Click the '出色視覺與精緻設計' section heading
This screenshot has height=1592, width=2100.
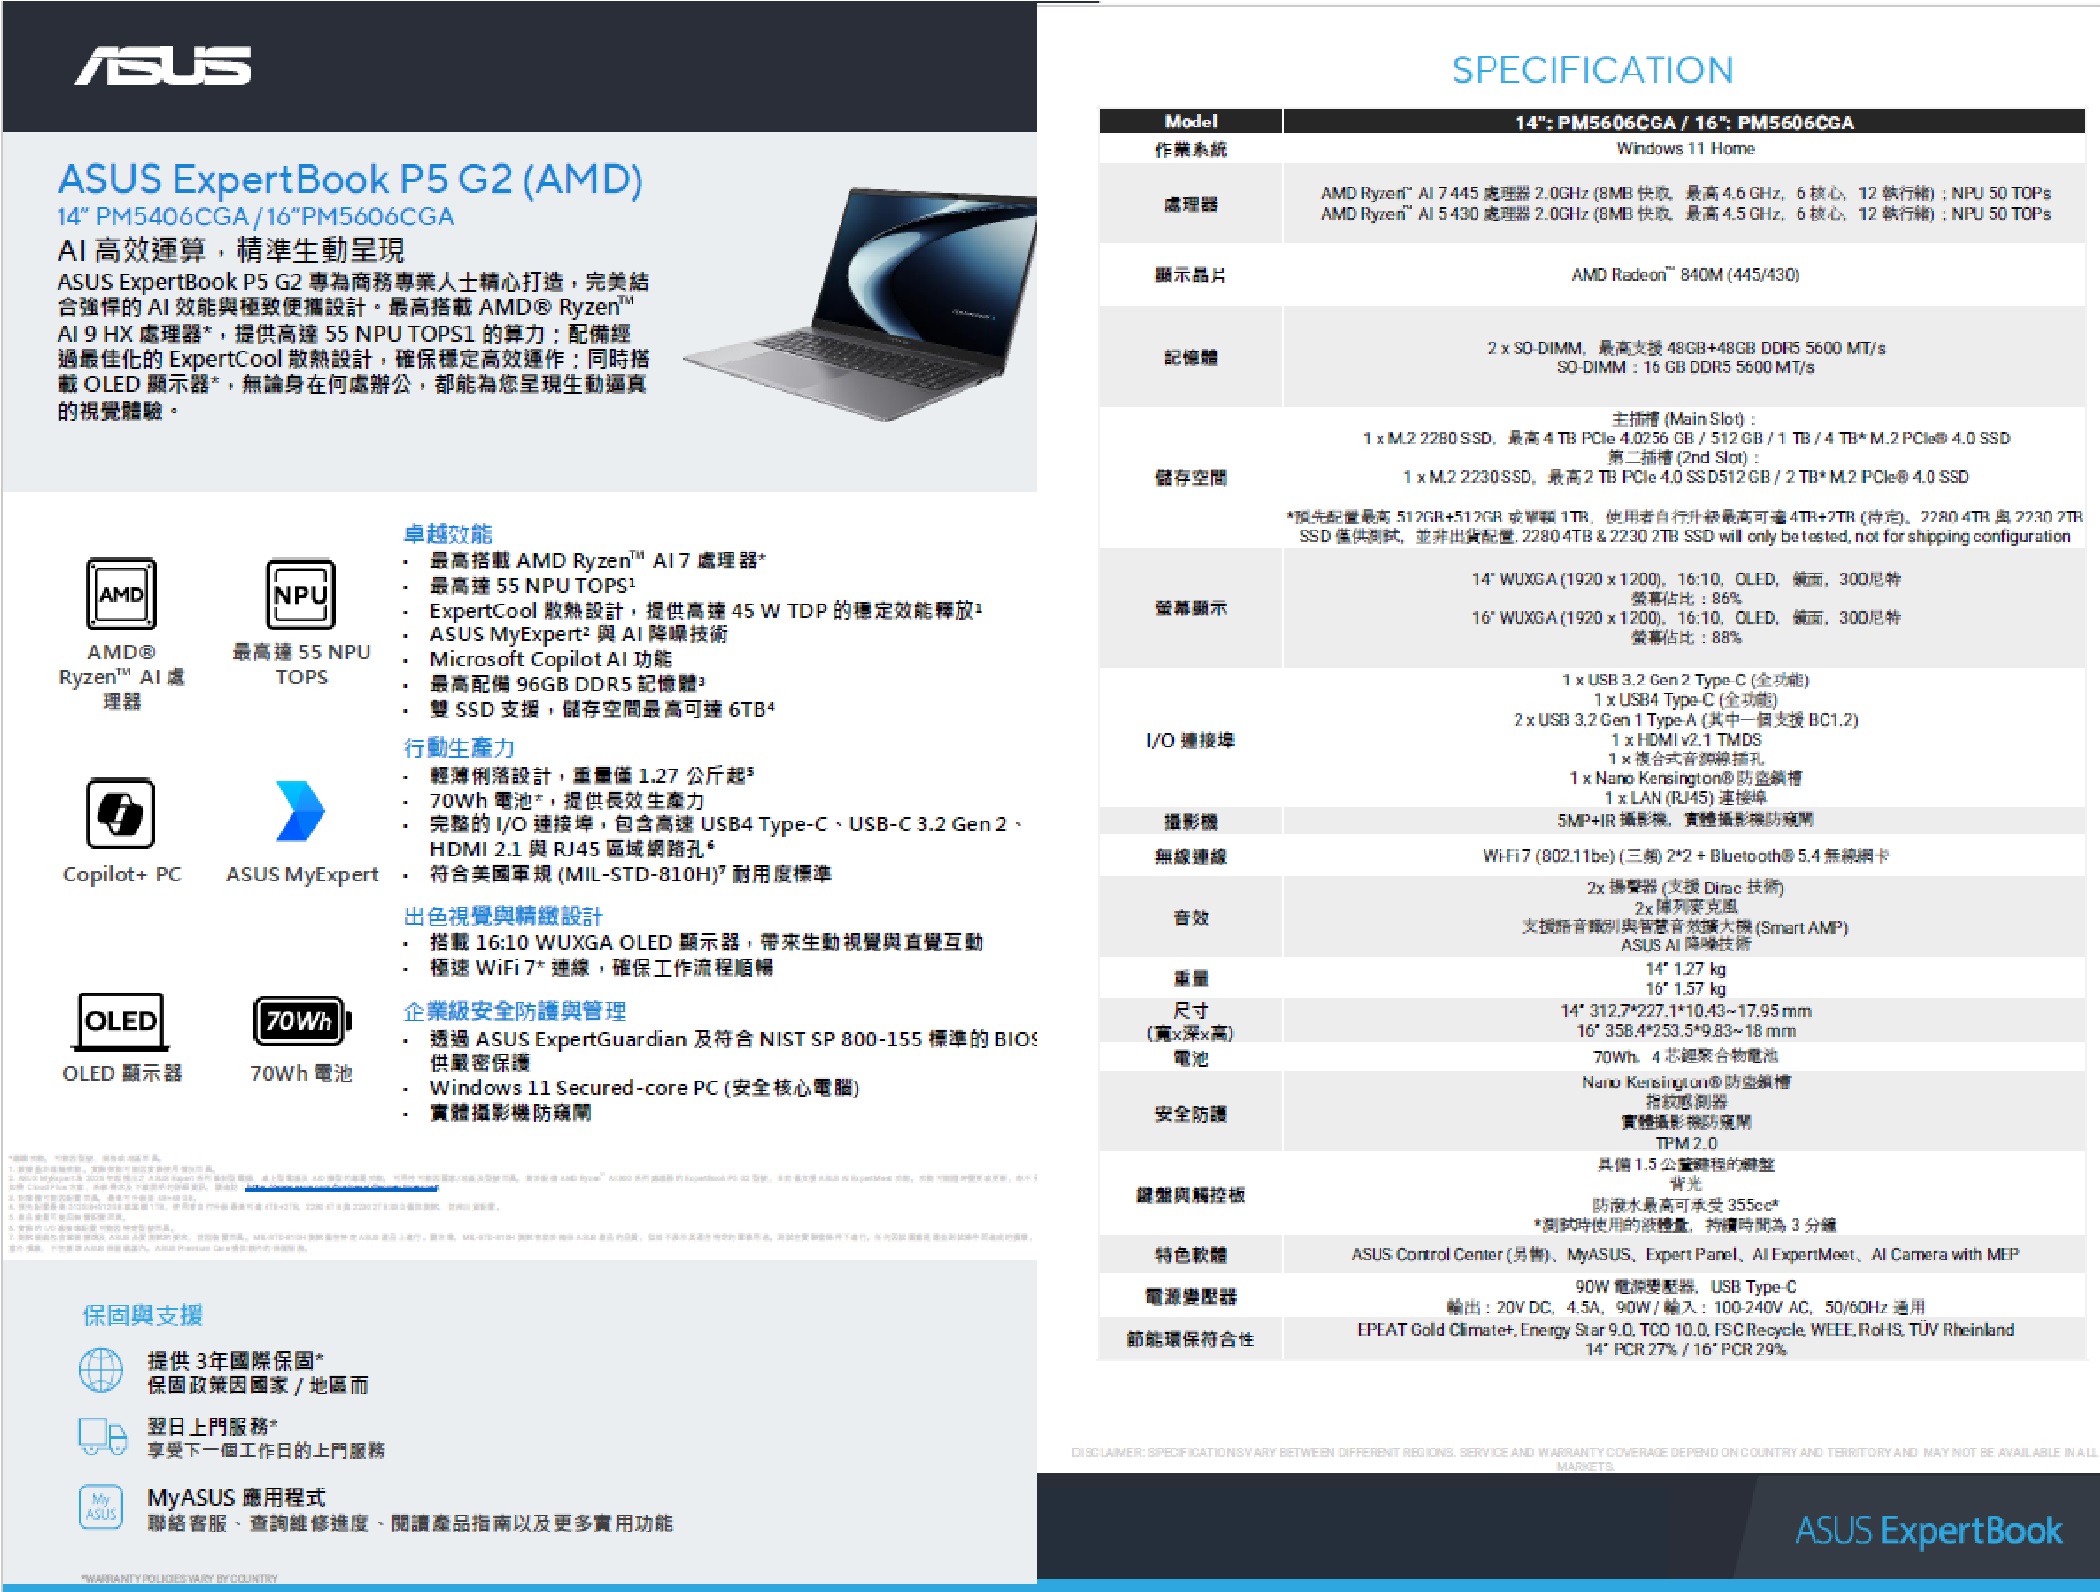point(503,916)
